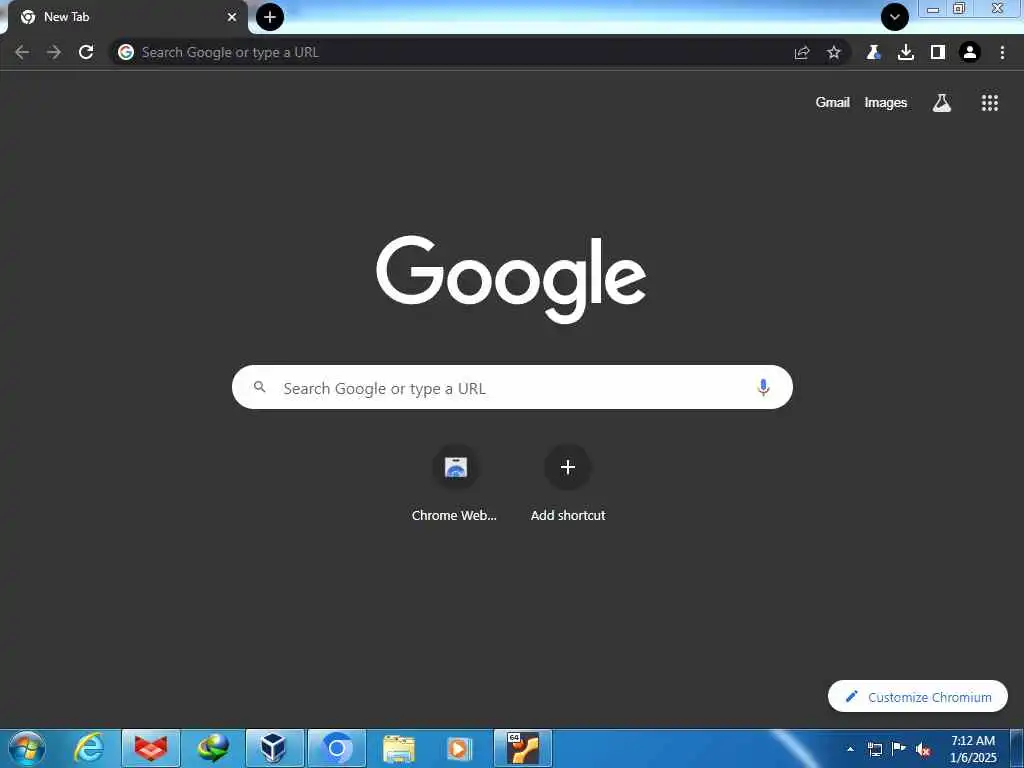Open Windows Explorer folder icon
Viewport: 1024px width, 768px height.
coord(399,748)
